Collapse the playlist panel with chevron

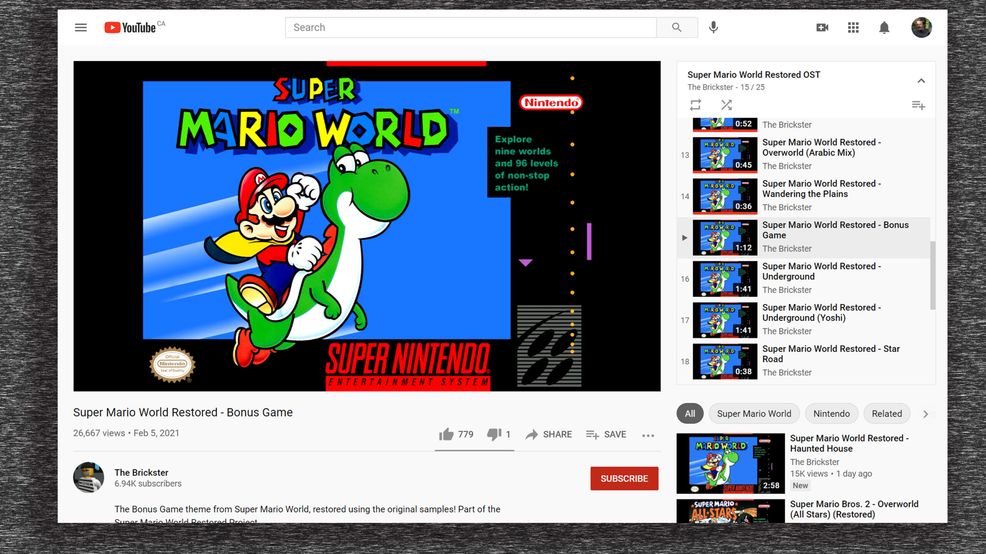921,80
